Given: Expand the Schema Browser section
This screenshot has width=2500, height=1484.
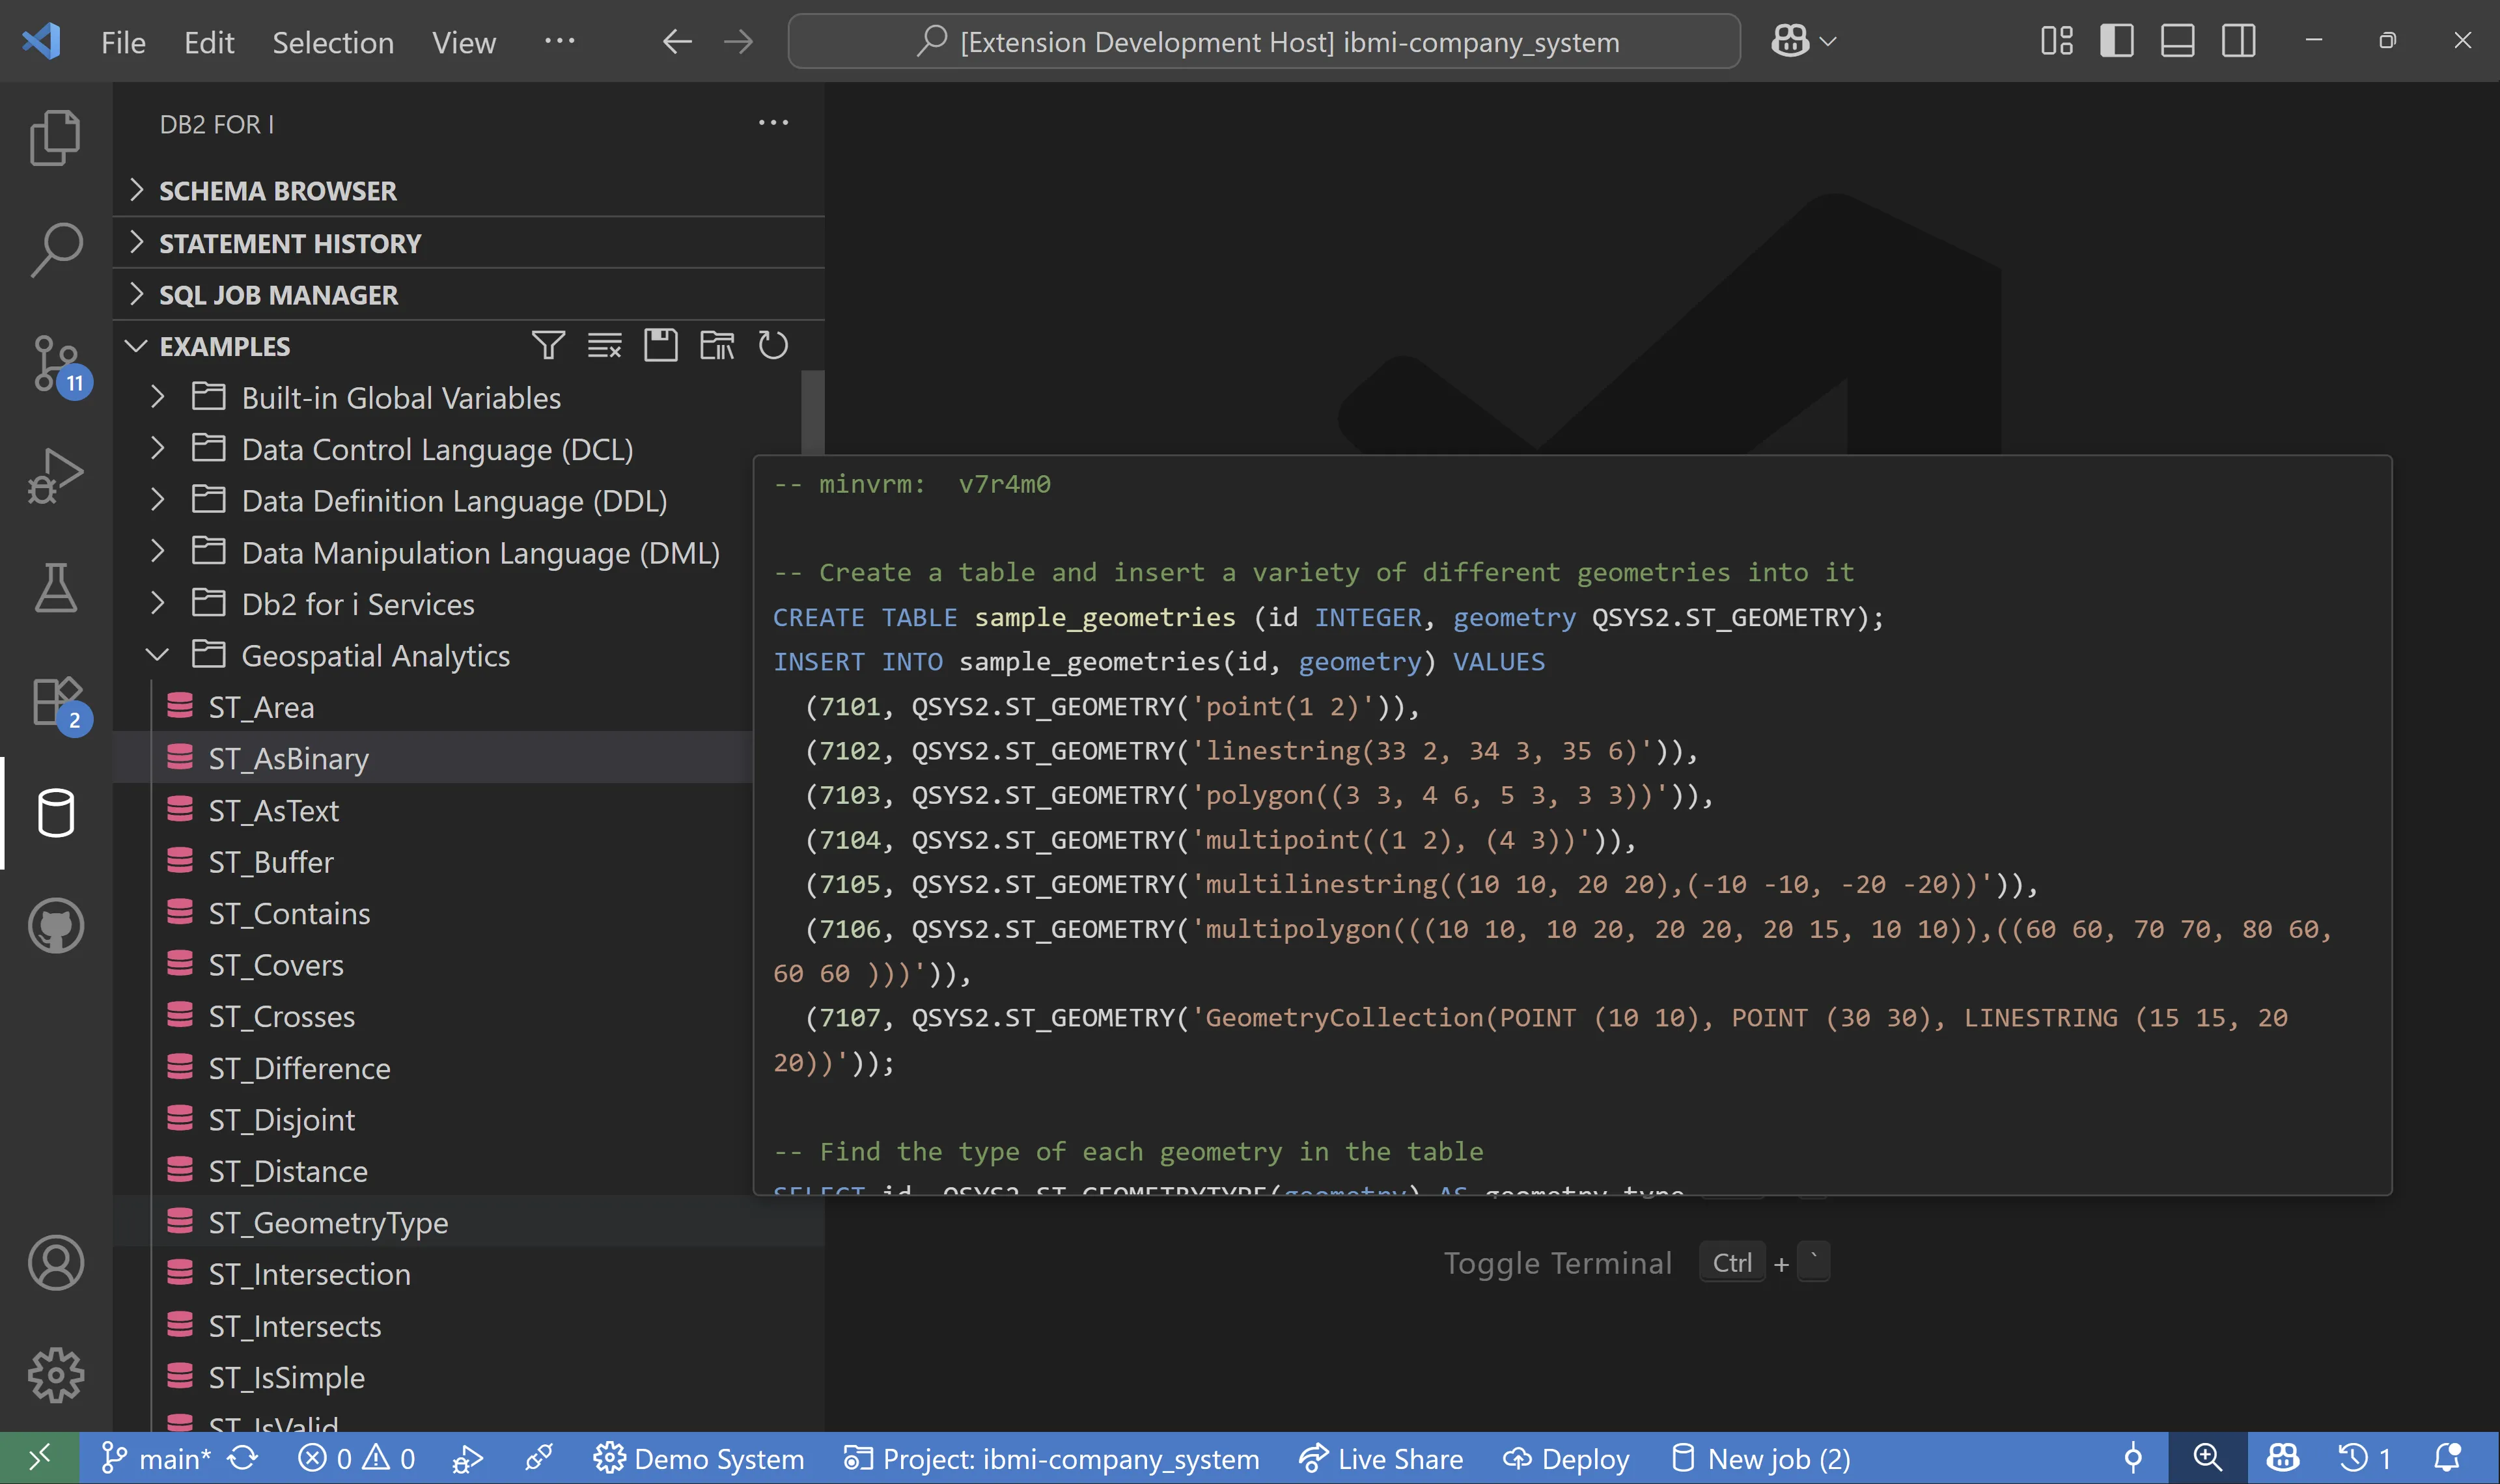Looking at the screenshot, I should point(277,190).
